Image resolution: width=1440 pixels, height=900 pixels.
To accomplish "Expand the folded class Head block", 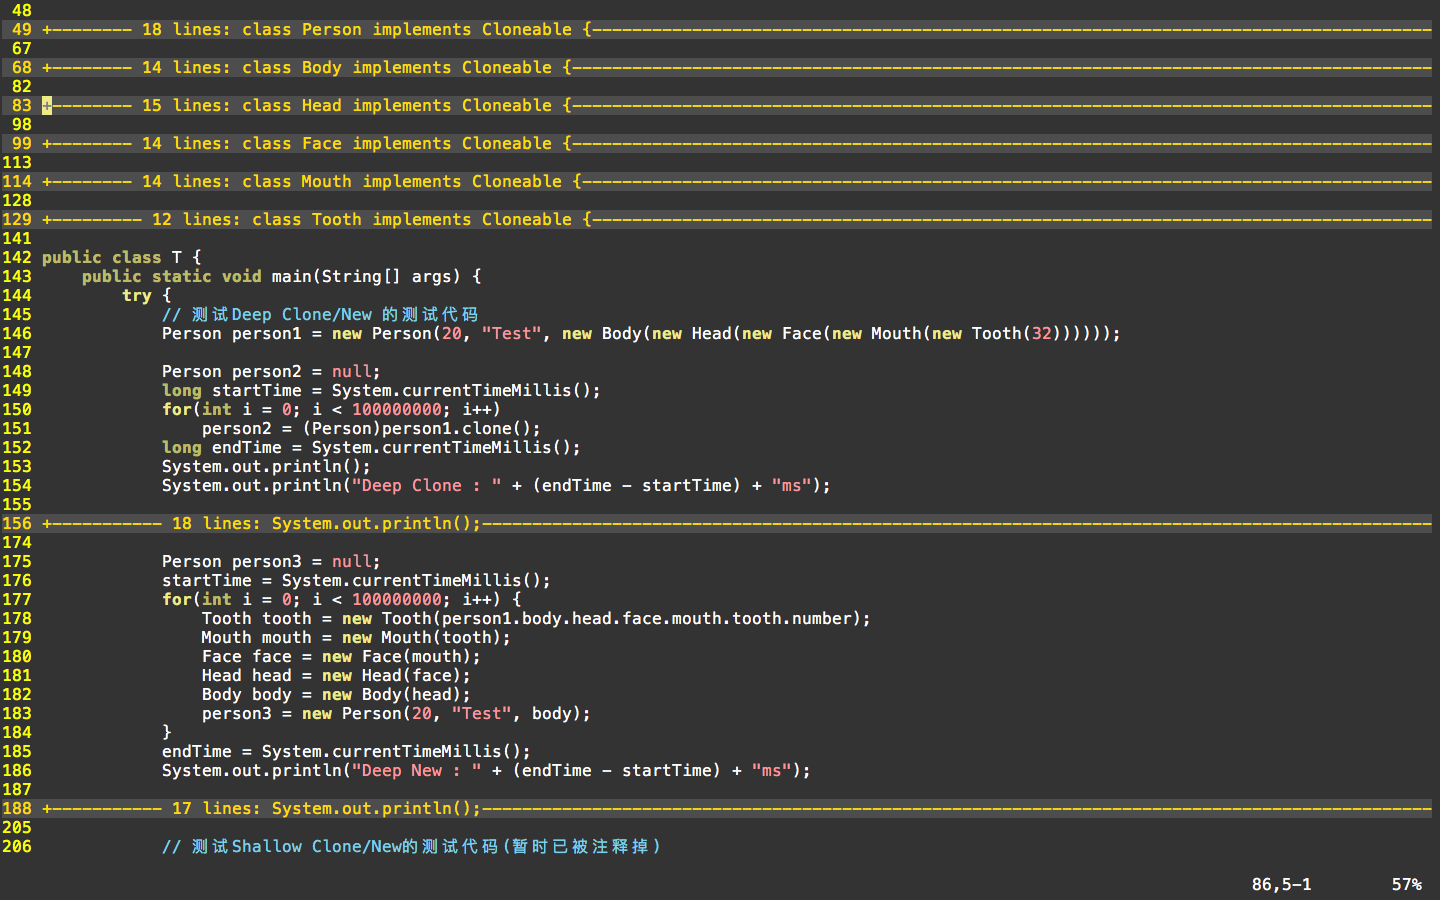I will point(737,106).
